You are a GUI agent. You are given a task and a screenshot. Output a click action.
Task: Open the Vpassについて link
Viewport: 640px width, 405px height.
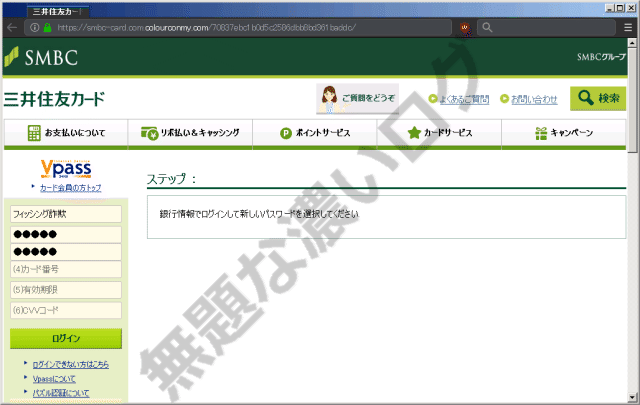coord(54,379)
